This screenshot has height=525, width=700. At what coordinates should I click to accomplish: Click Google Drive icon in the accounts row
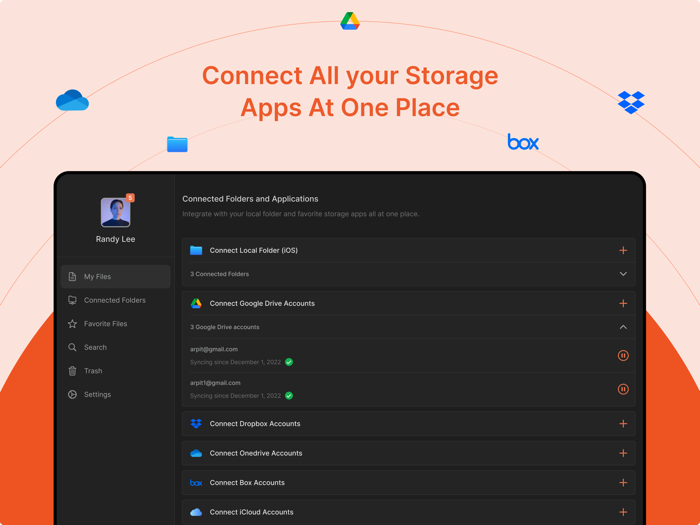(x=196, y=304)
